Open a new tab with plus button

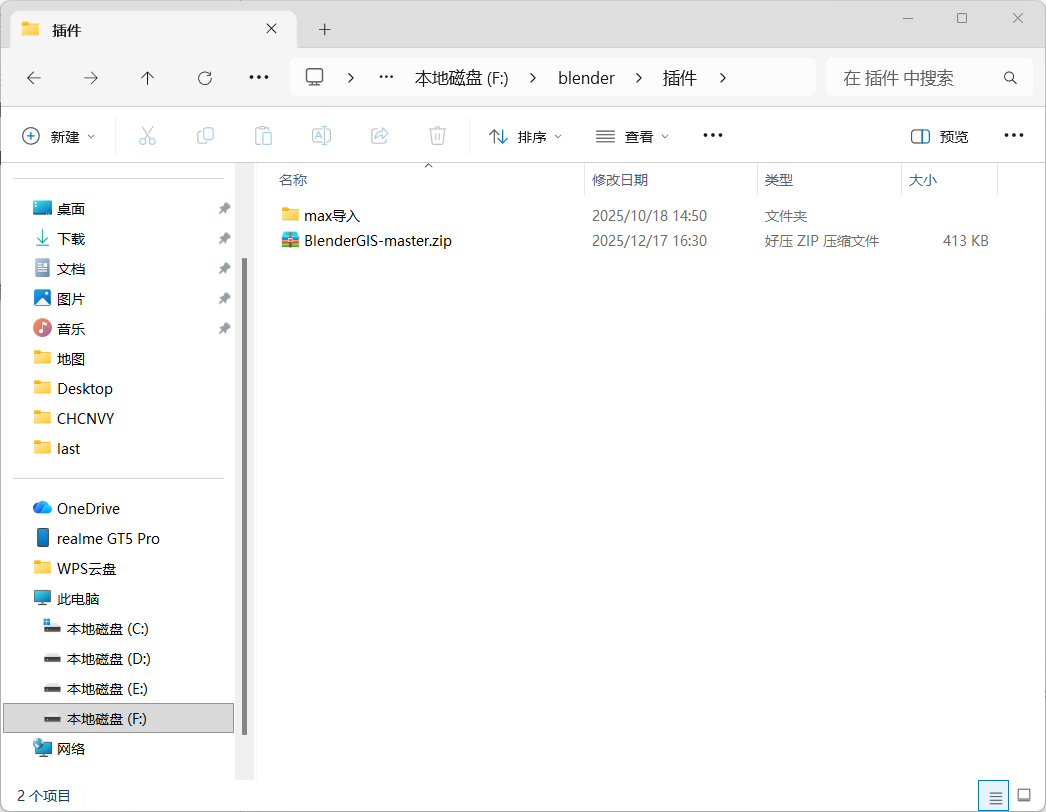[x=325, y=29]
